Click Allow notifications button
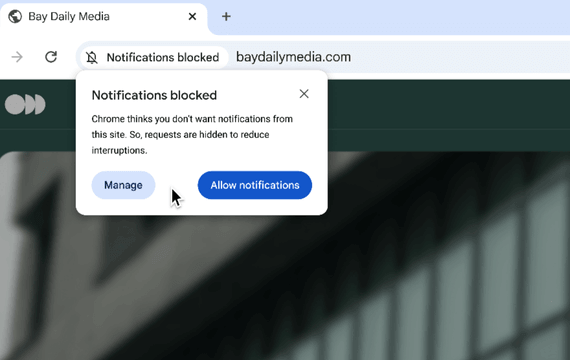 (255, 185)
